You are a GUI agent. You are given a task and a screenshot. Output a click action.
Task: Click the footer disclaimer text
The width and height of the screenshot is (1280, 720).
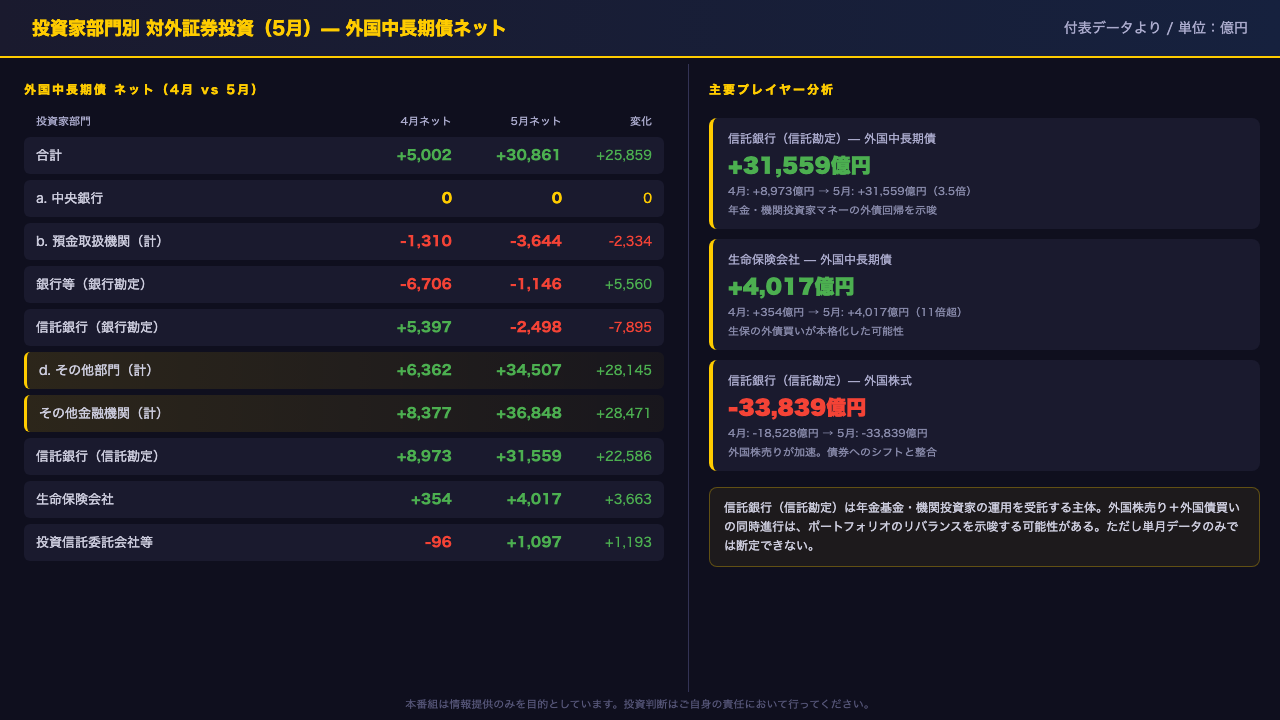640,704
